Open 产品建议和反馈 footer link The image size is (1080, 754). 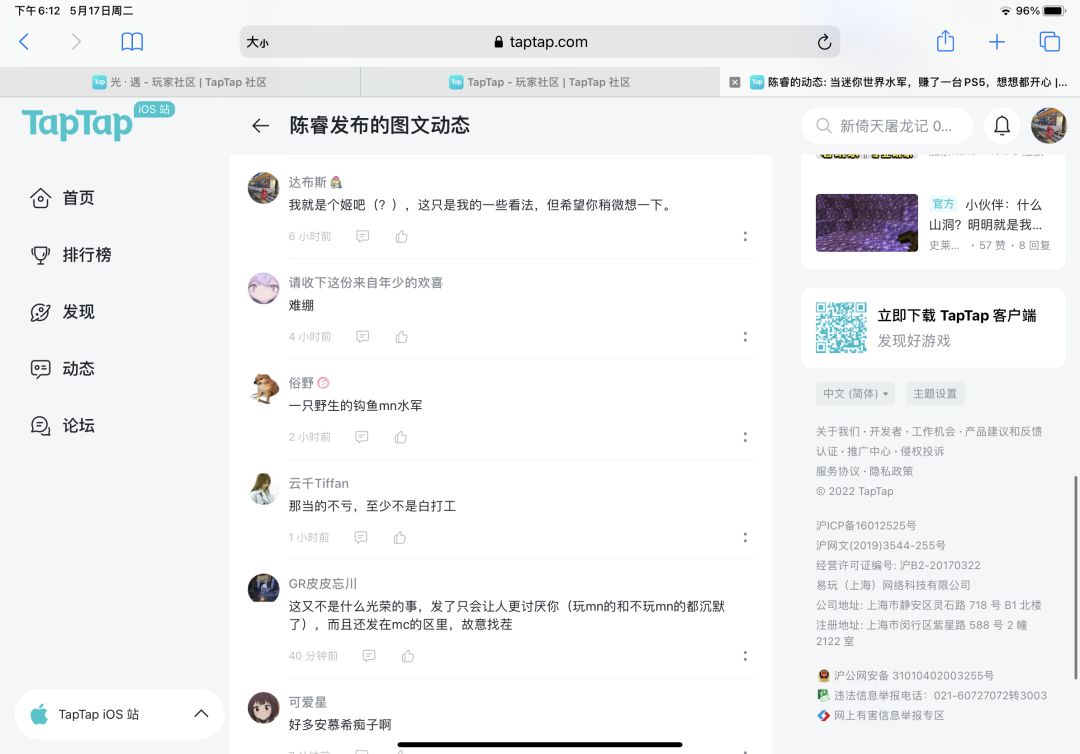click(x=1004, y=432)
